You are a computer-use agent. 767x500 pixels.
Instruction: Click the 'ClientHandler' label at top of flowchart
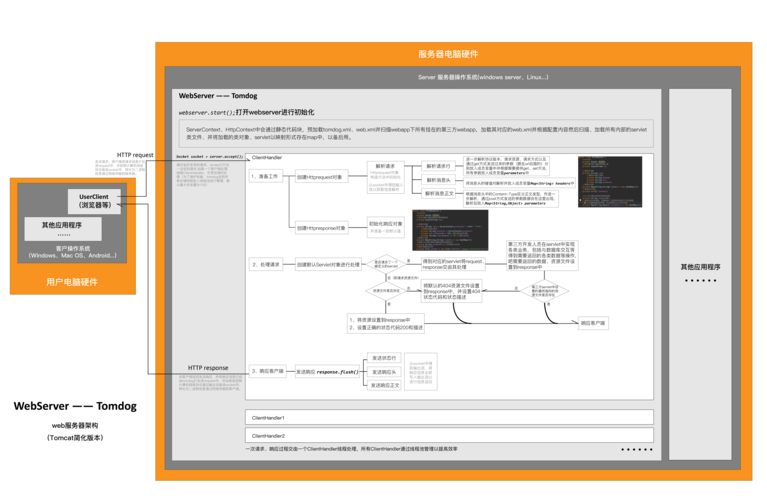click(267, 158)
